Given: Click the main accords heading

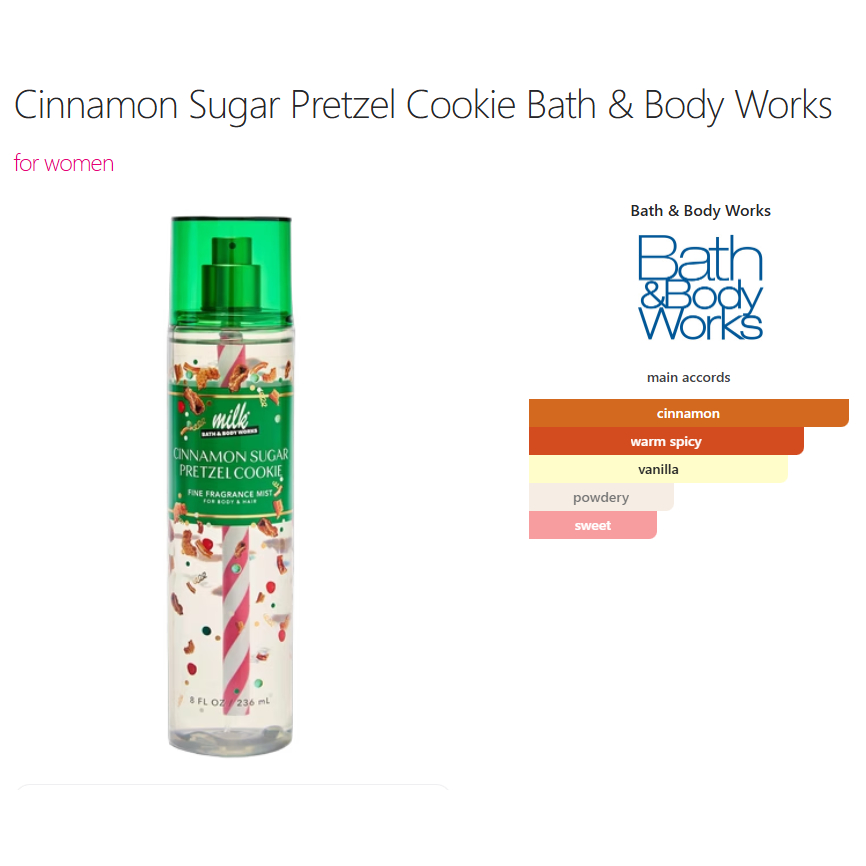Looking at the screenshot, I should [x=688, y=377].
